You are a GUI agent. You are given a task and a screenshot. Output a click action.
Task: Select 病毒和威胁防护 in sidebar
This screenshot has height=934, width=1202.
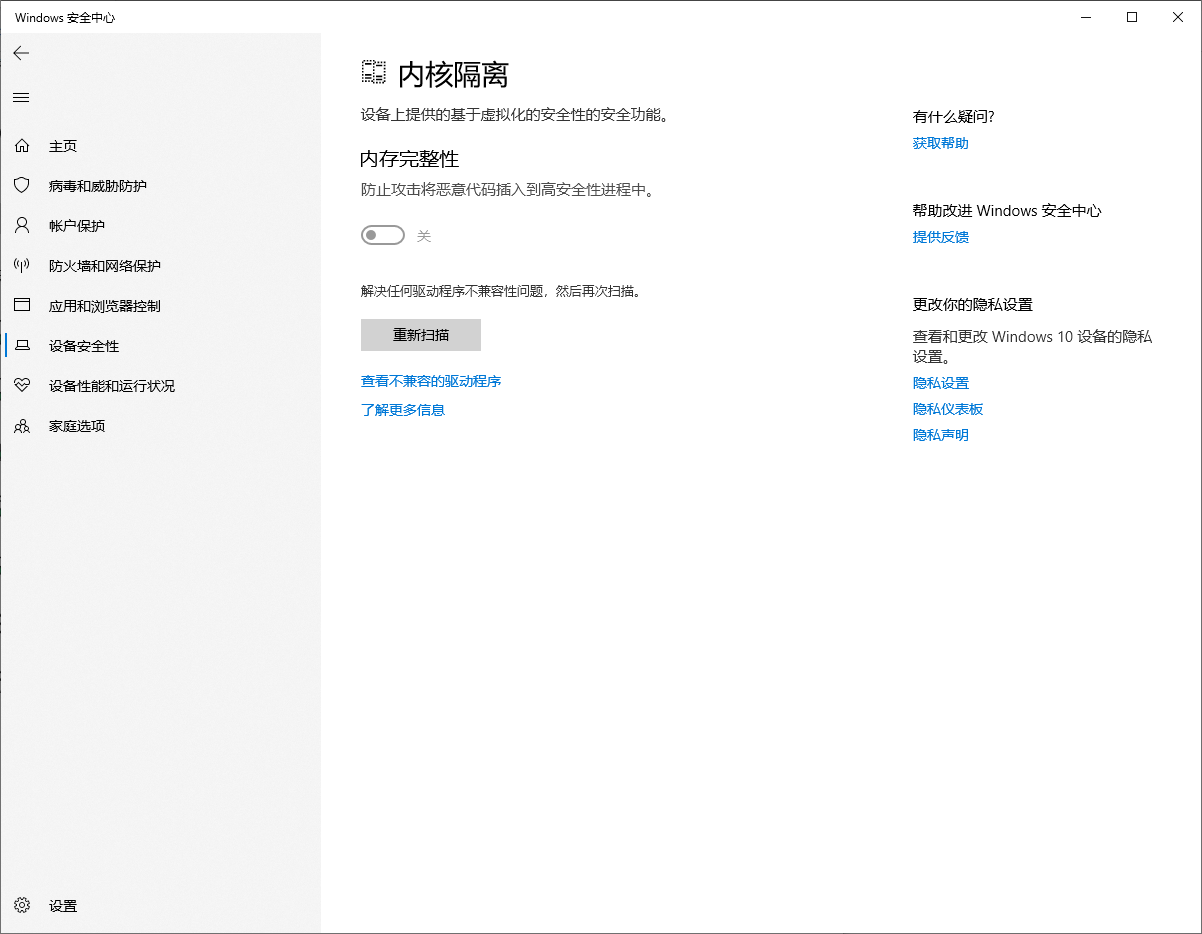click(160, 186)
